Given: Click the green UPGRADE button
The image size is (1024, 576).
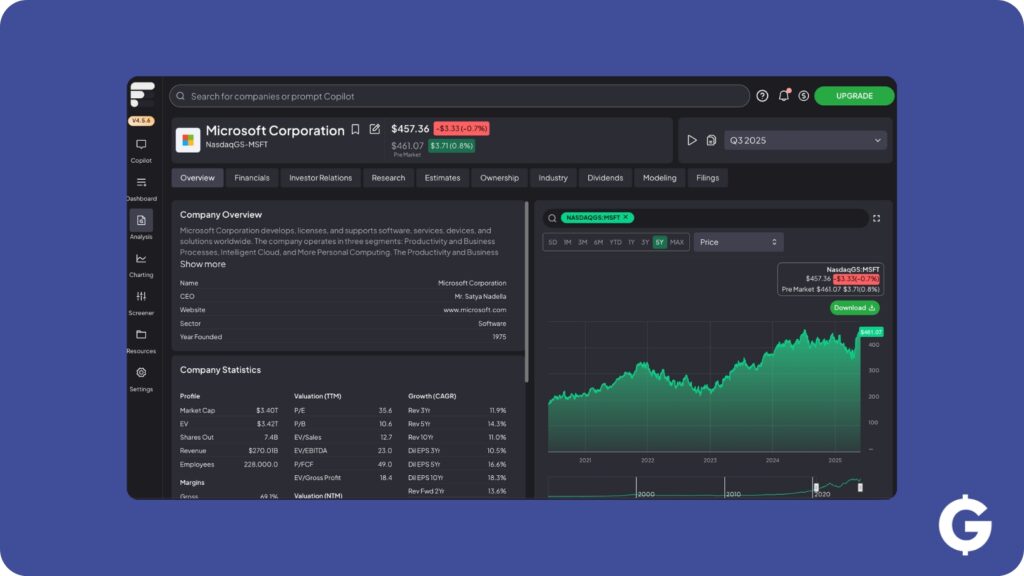Looking at the screenshot, I should click(x=854, y=96).
